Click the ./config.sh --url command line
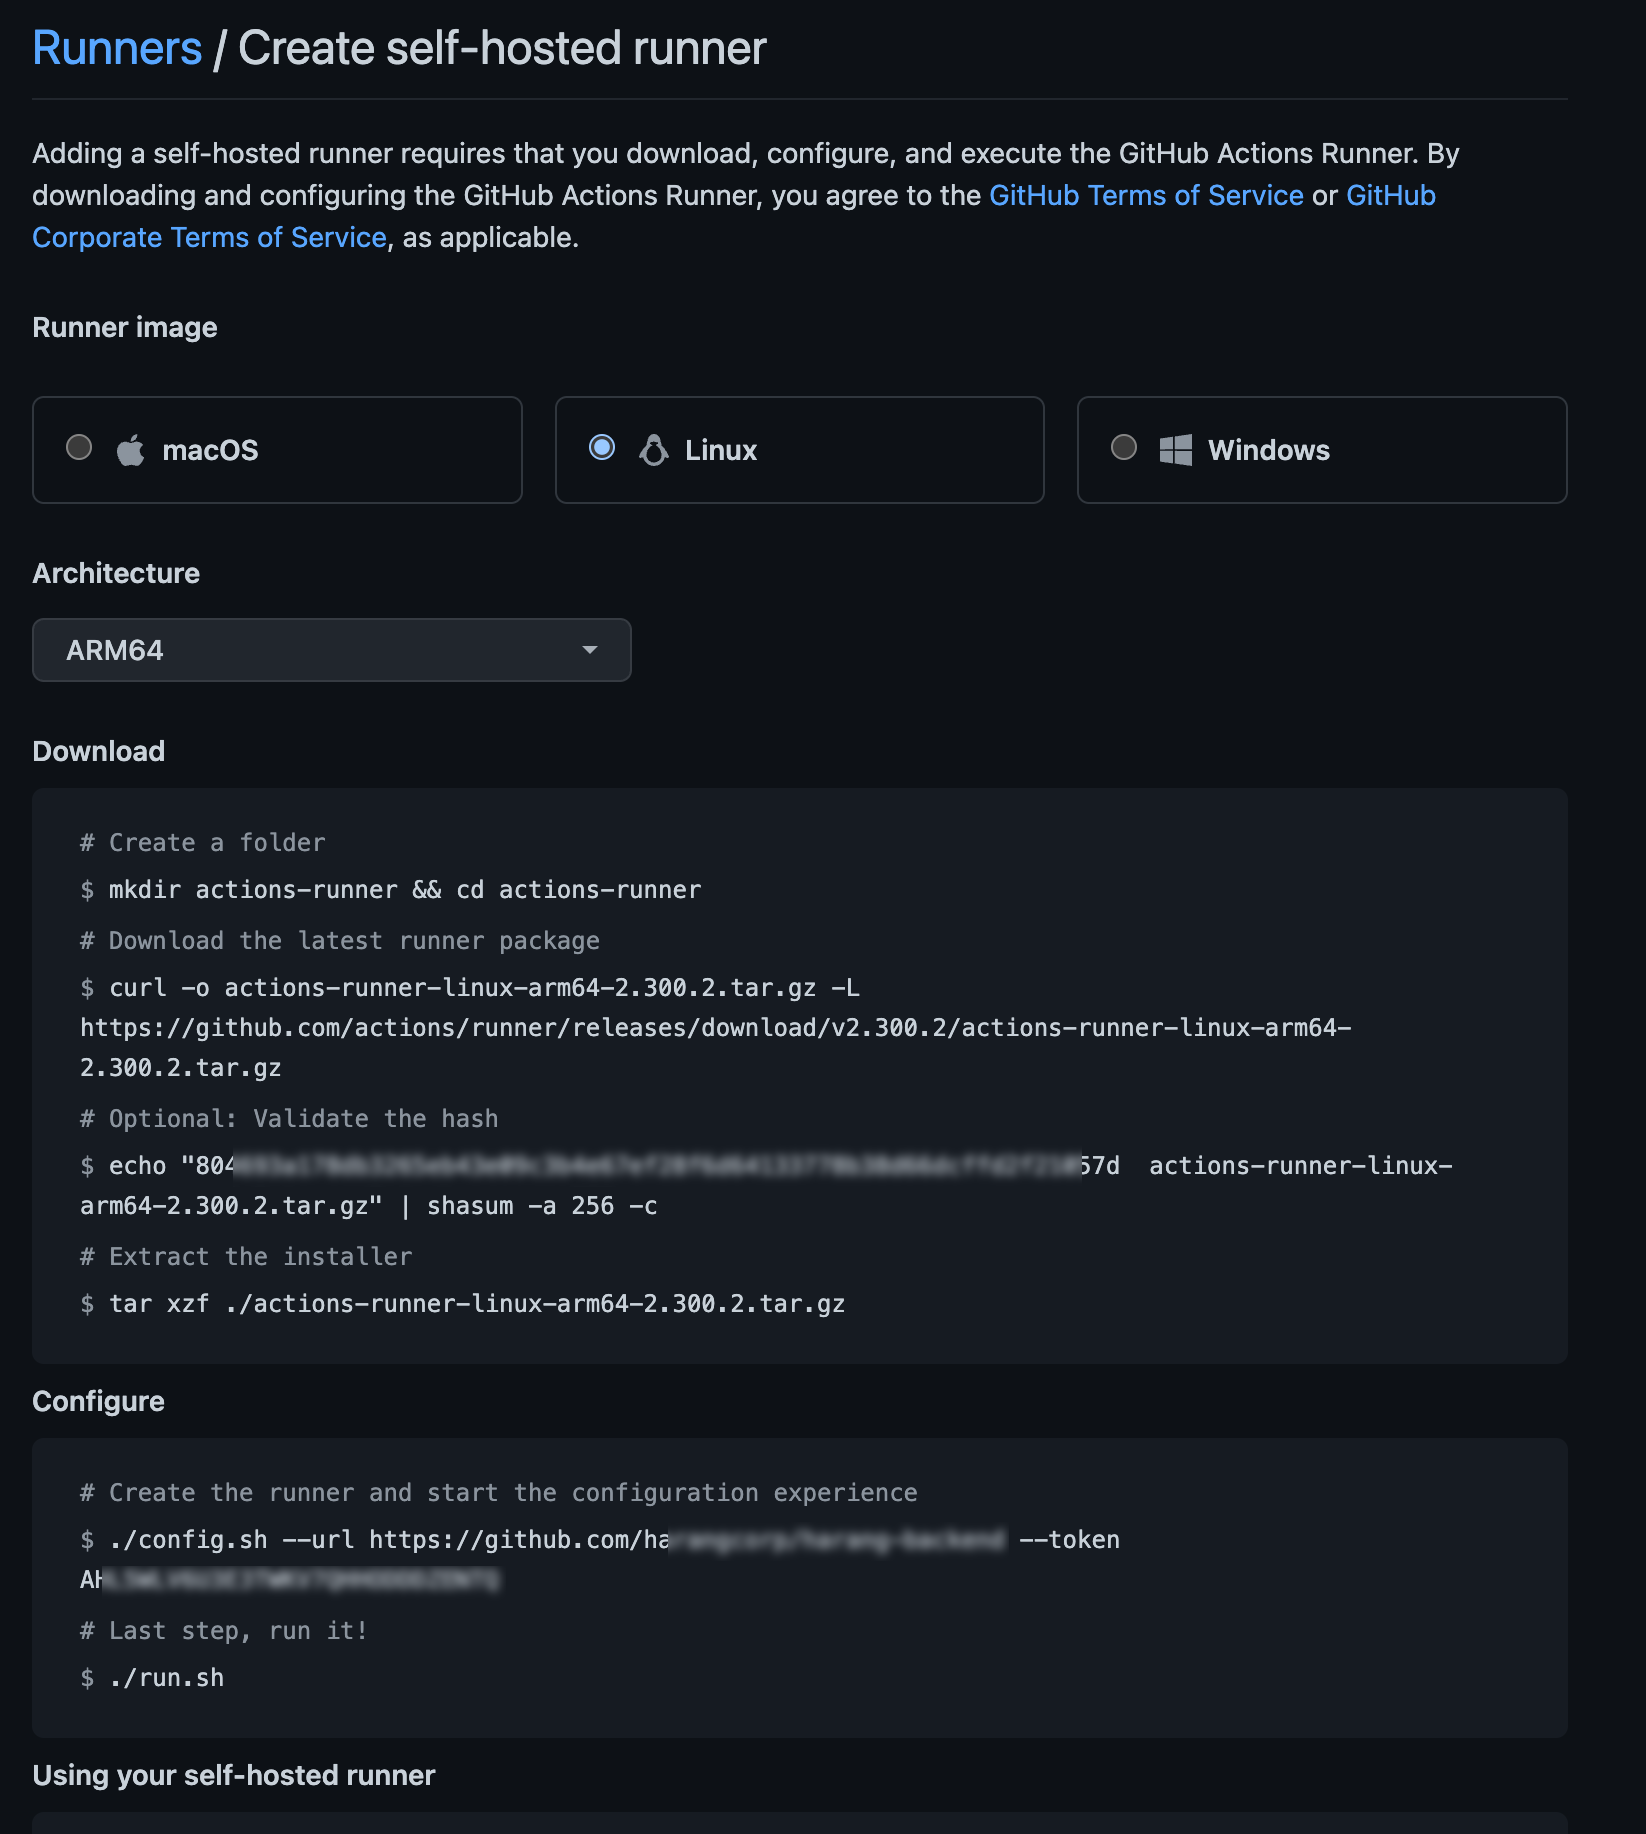 click(600, 1540)
